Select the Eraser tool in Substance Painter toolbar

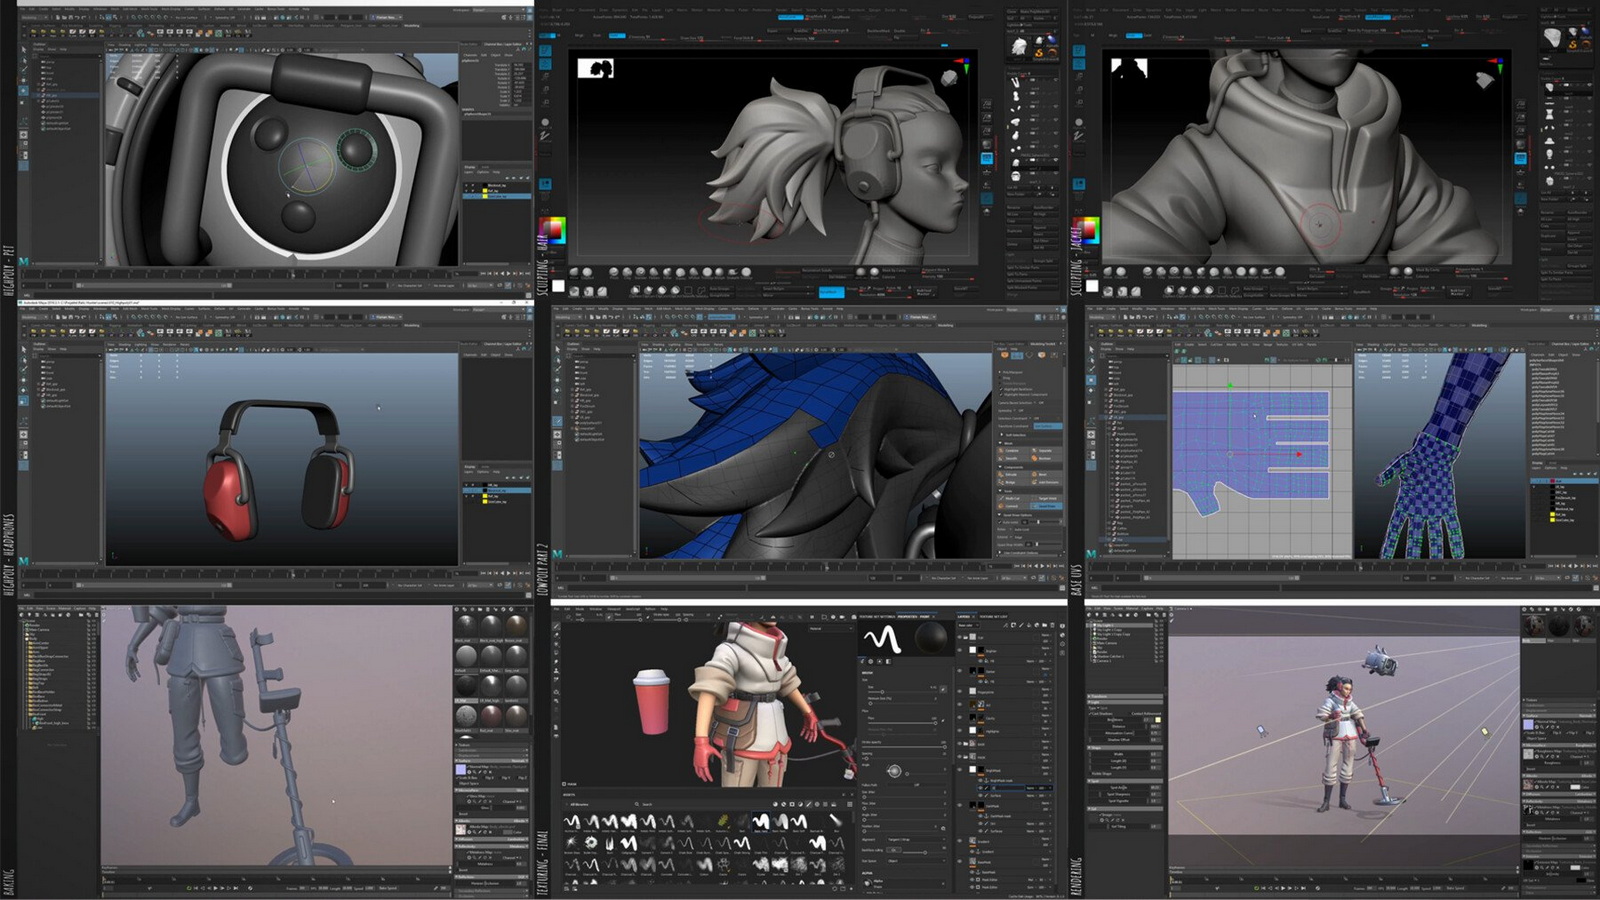point(556,635)
